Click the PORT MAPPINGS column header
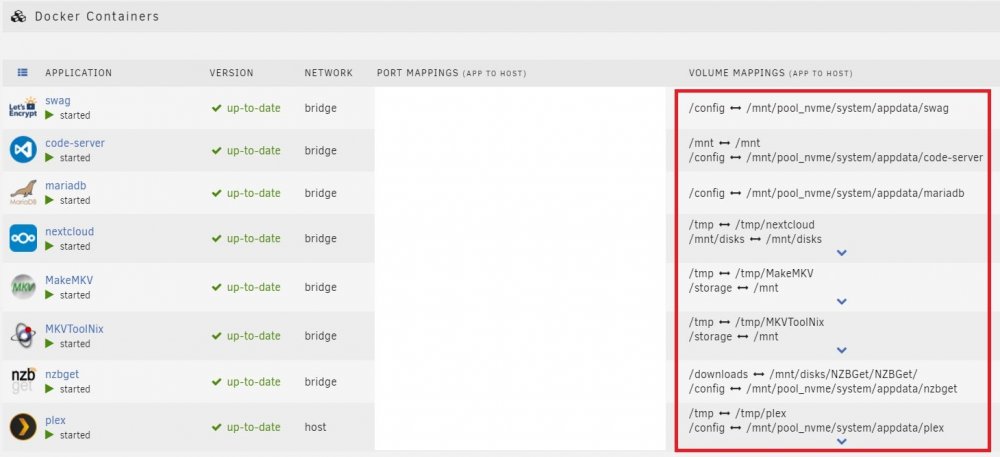Image resolution: width=1000 pixels, height=457 pixels. [452, 73]
